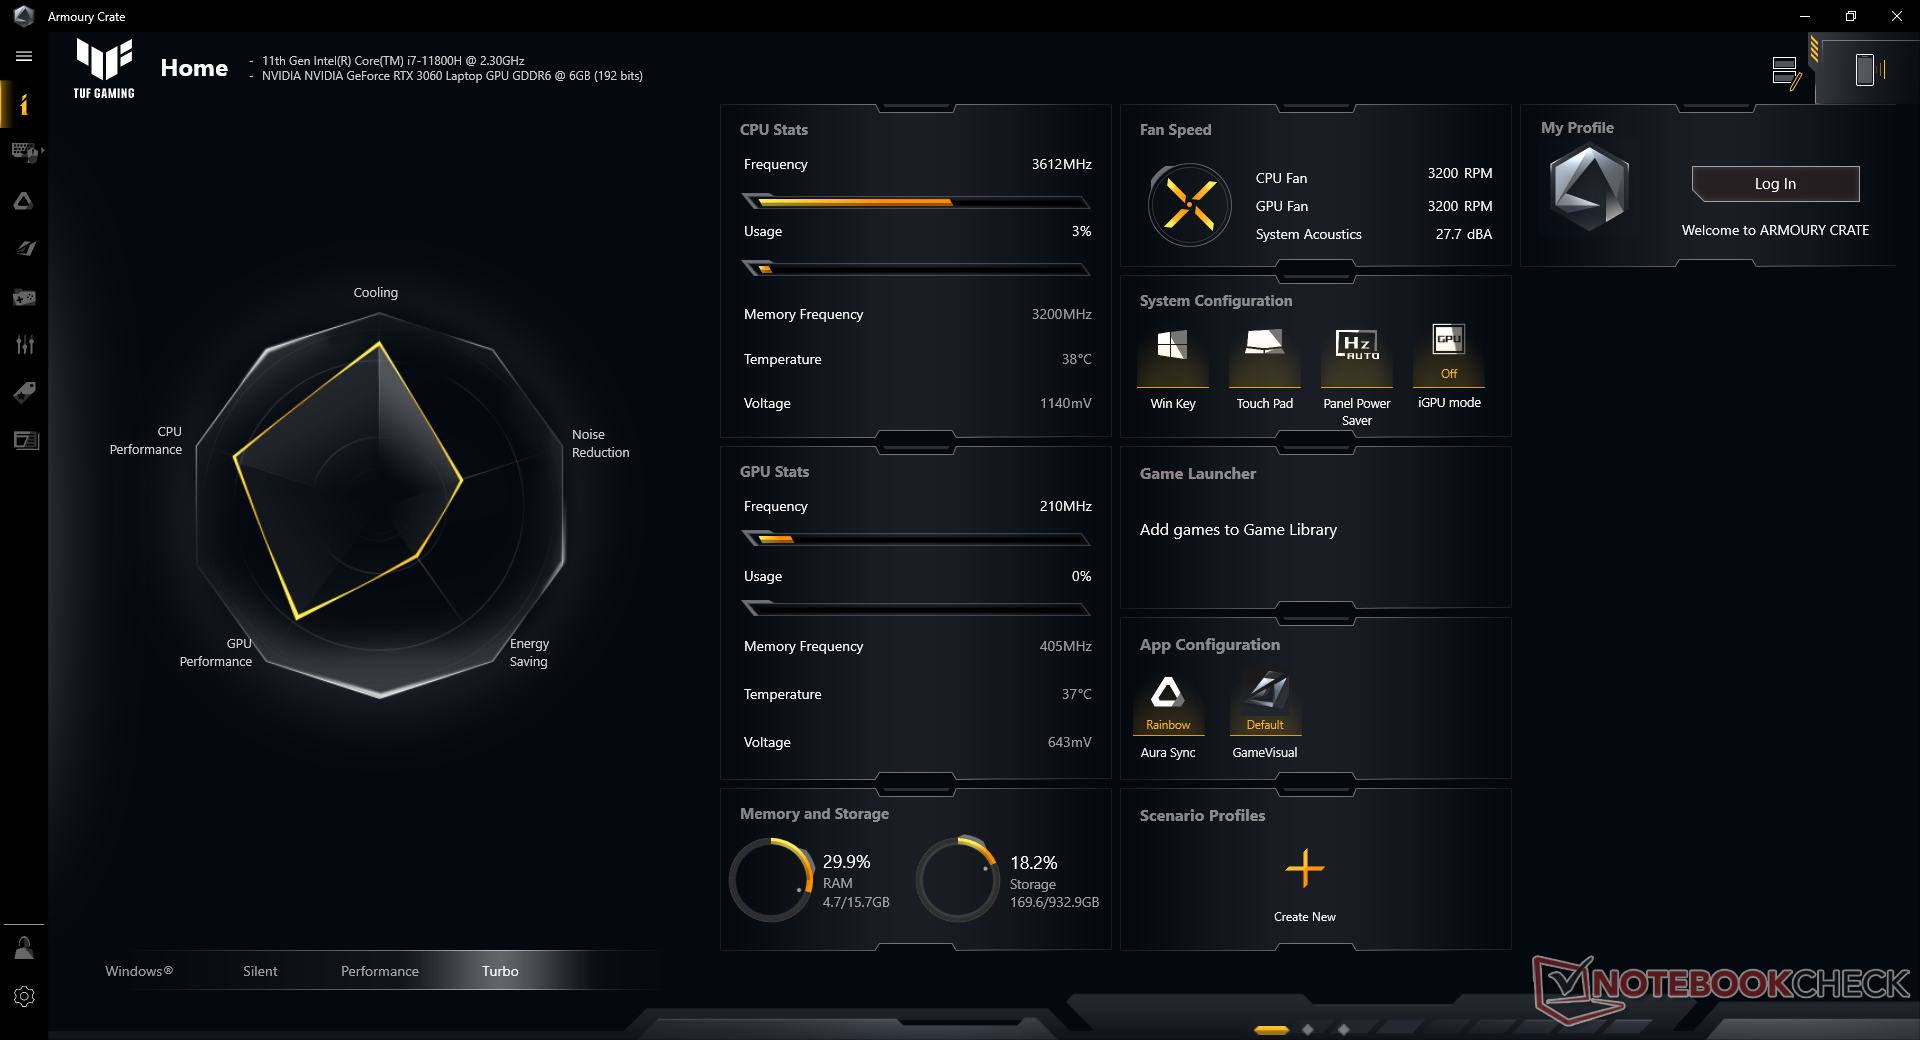Click Add games to Game Library
The image size is (1920, 1040).
pos(1238,530)
